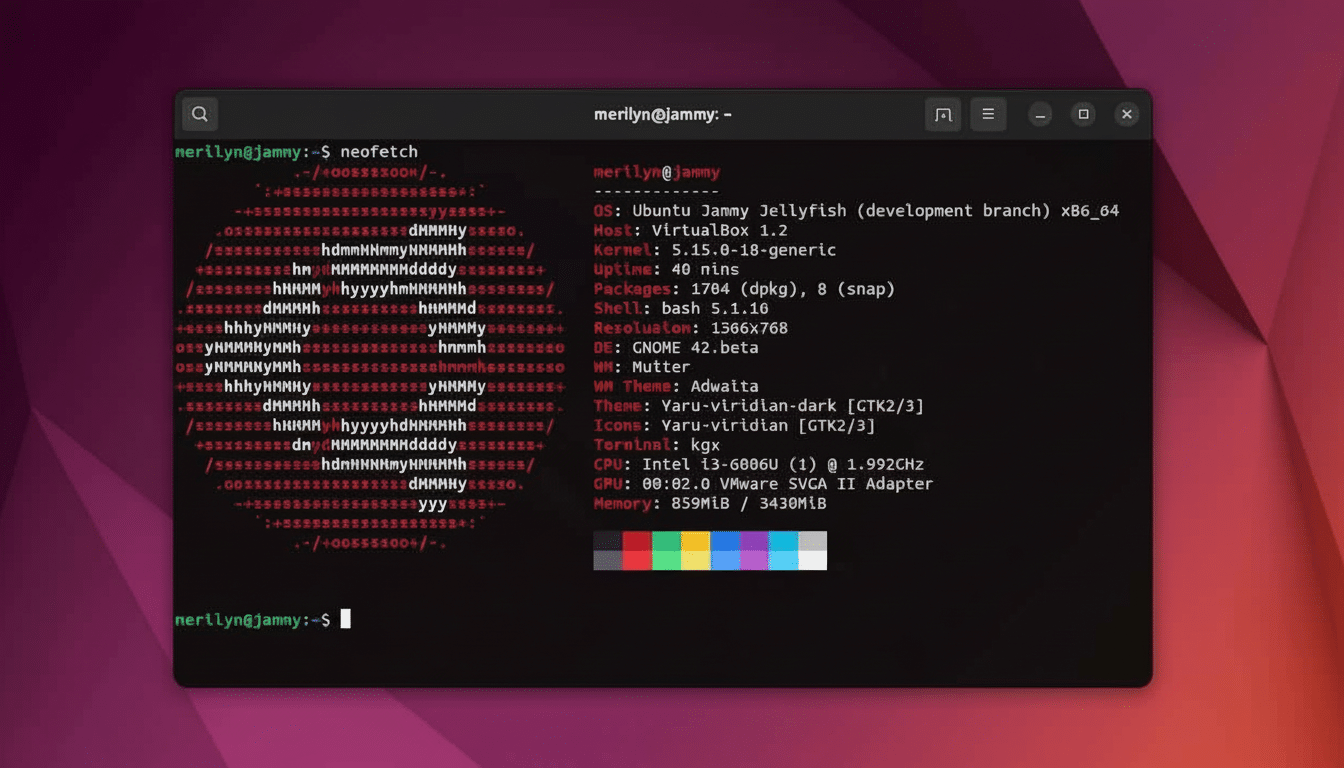Click the magnifier icon in the header bar
The image size is (1344, 768).
tap(199, 114)
